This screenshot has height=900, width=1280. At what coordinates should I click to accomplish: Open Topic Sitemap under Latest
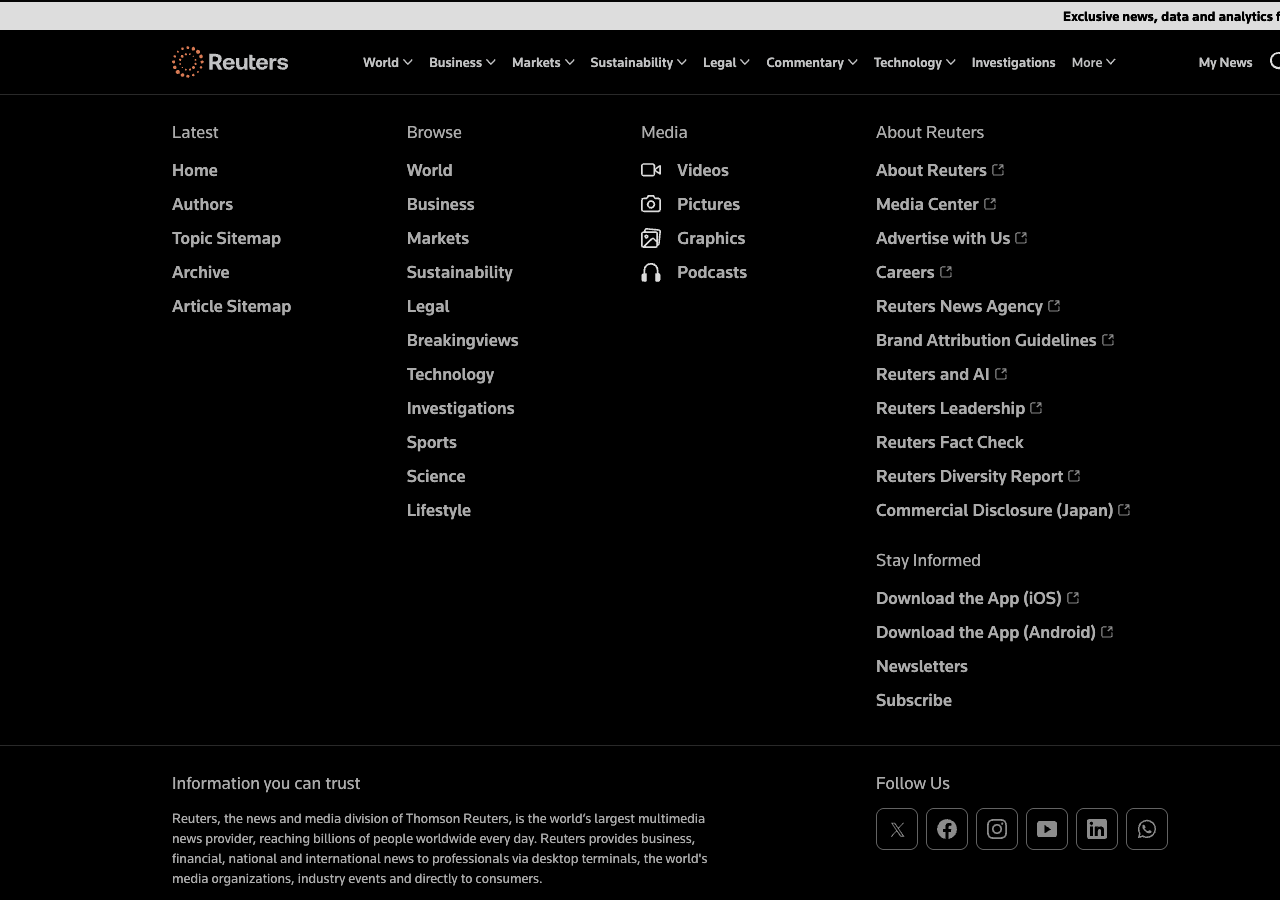point(226,238)
